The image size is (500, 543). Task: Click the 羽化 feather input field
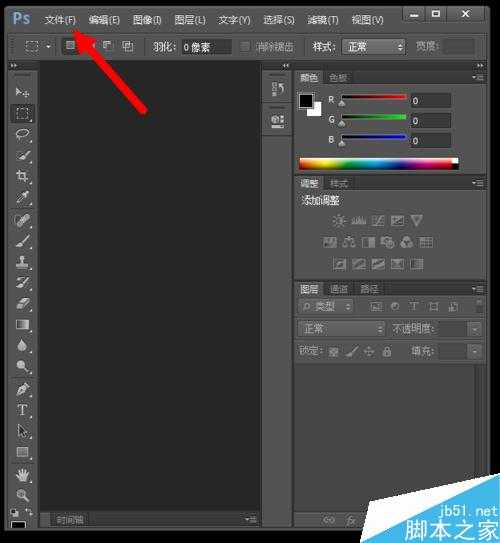pos(207,47)
